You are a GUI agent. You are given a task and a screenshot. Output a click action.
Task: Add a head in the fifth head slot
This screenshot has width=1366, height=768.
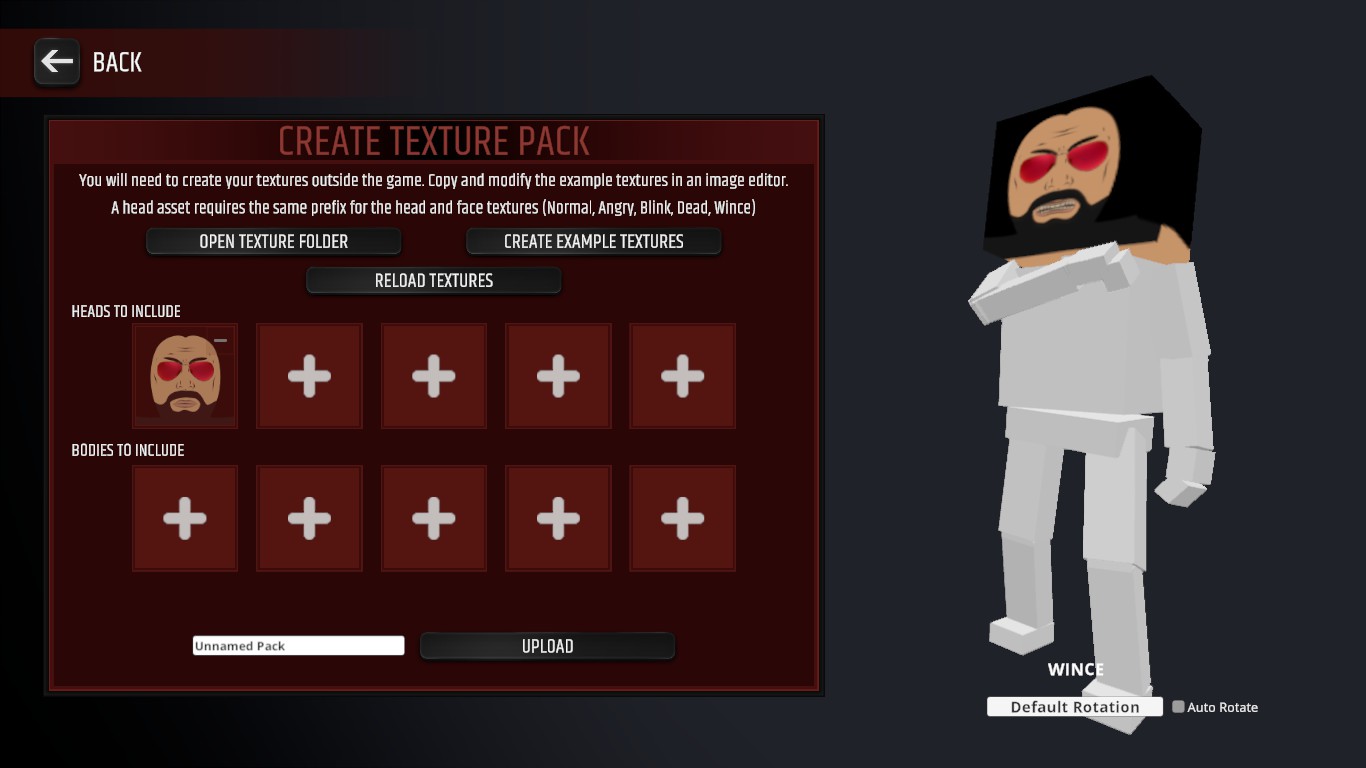682,376
